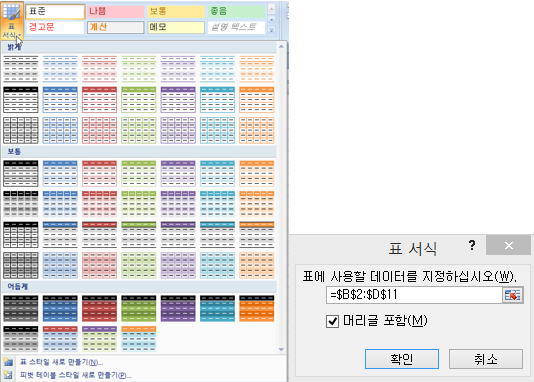Screen dimensions: 534x382
Task: Apply last-row dark style with orange header
Action: (139, 339)
